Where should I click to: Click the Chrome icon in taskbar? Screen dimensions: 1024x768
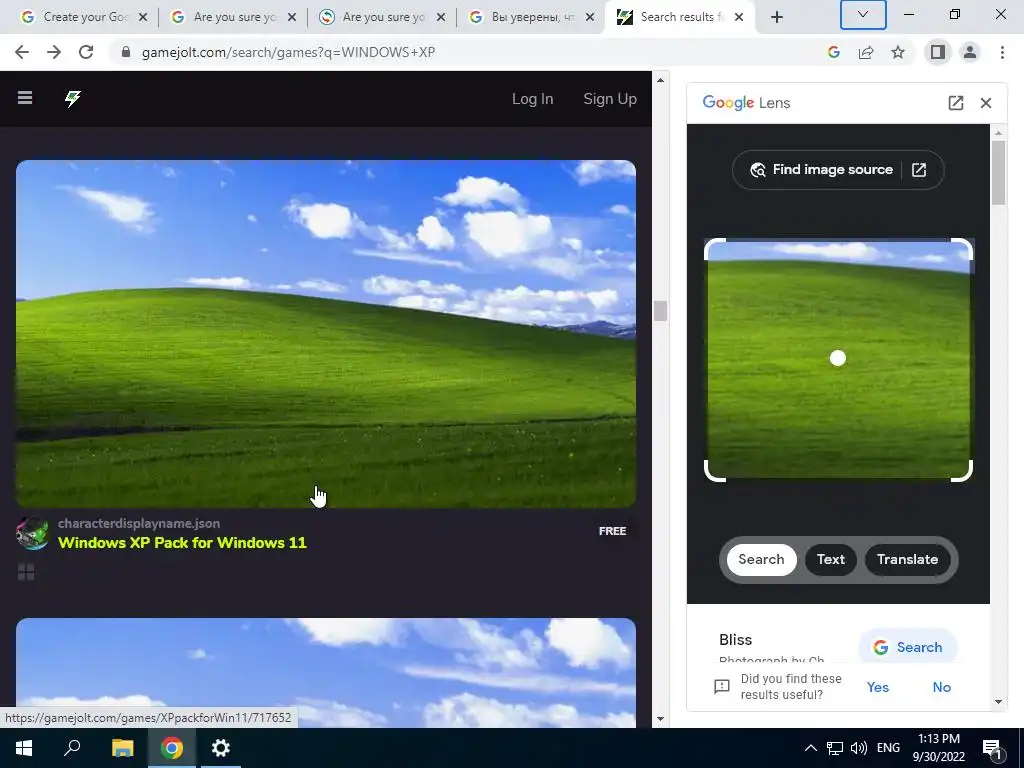172,748
